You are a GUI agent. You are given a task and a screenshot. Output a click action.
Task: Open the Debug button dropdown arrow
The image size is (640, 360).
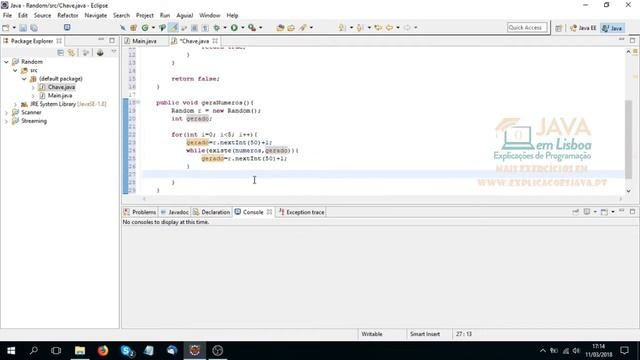click(x=224, y=28)
